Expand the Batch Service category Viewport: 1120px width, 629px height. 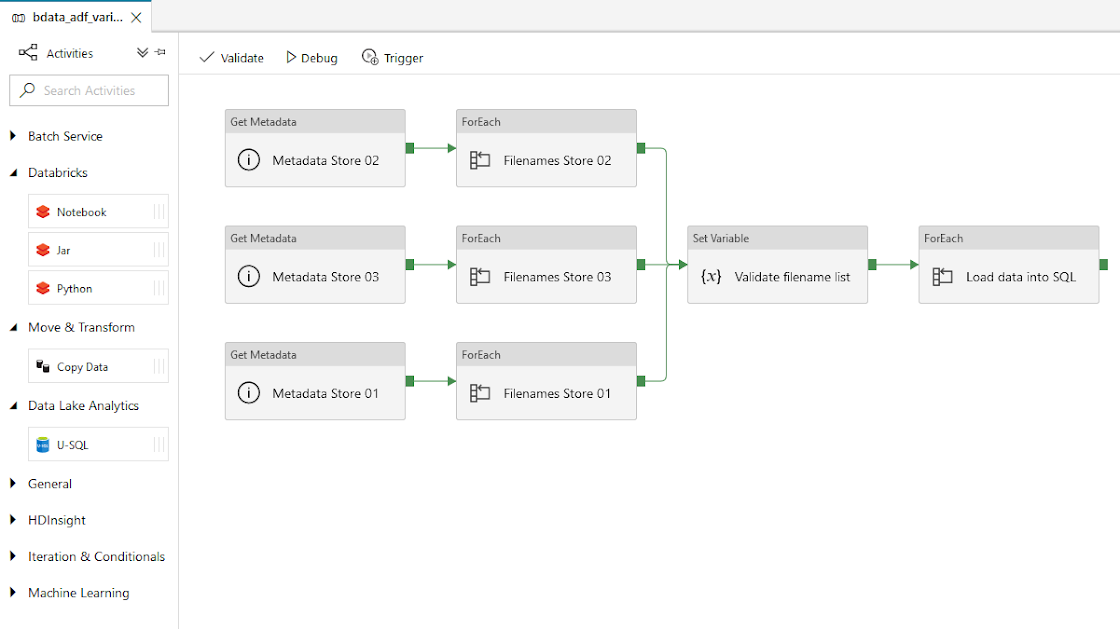[x=13, y=136]
